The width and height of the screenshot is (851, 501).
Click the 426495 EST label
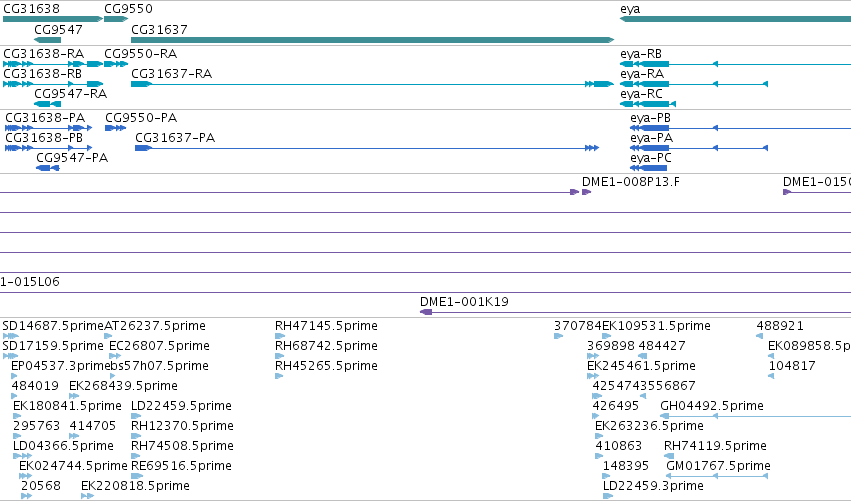pyautogui.click(x=615, y=405)
